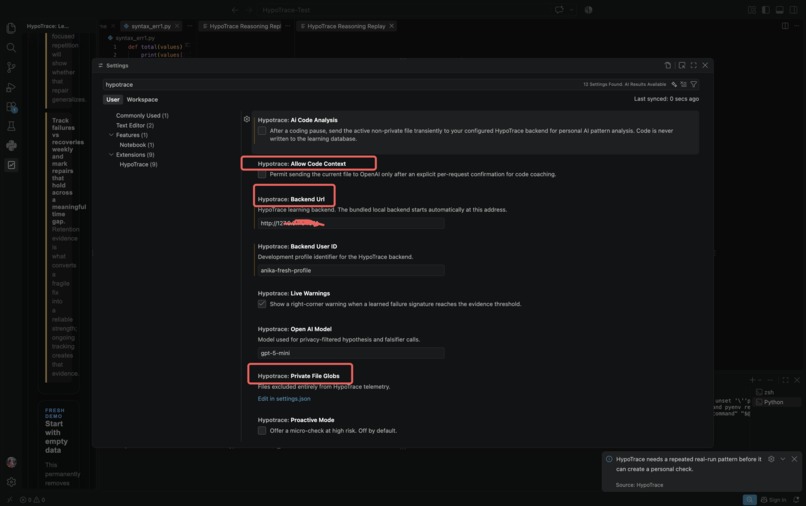Click Open AI Model field gpt-5-mini

click(351, 353)
